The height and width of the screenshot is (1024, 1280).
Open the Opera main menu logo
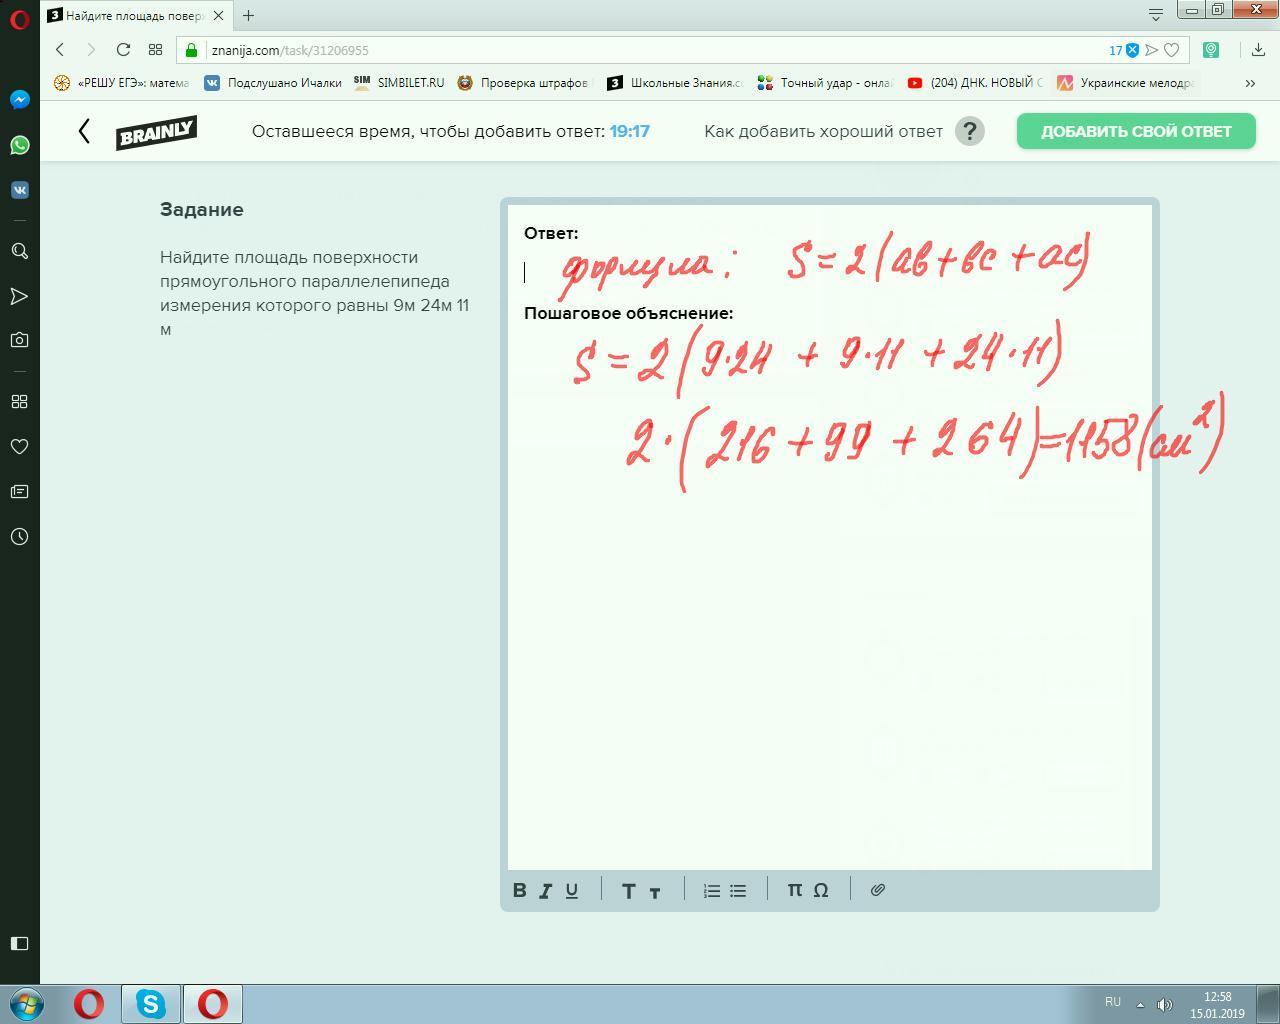click(19, 19)
